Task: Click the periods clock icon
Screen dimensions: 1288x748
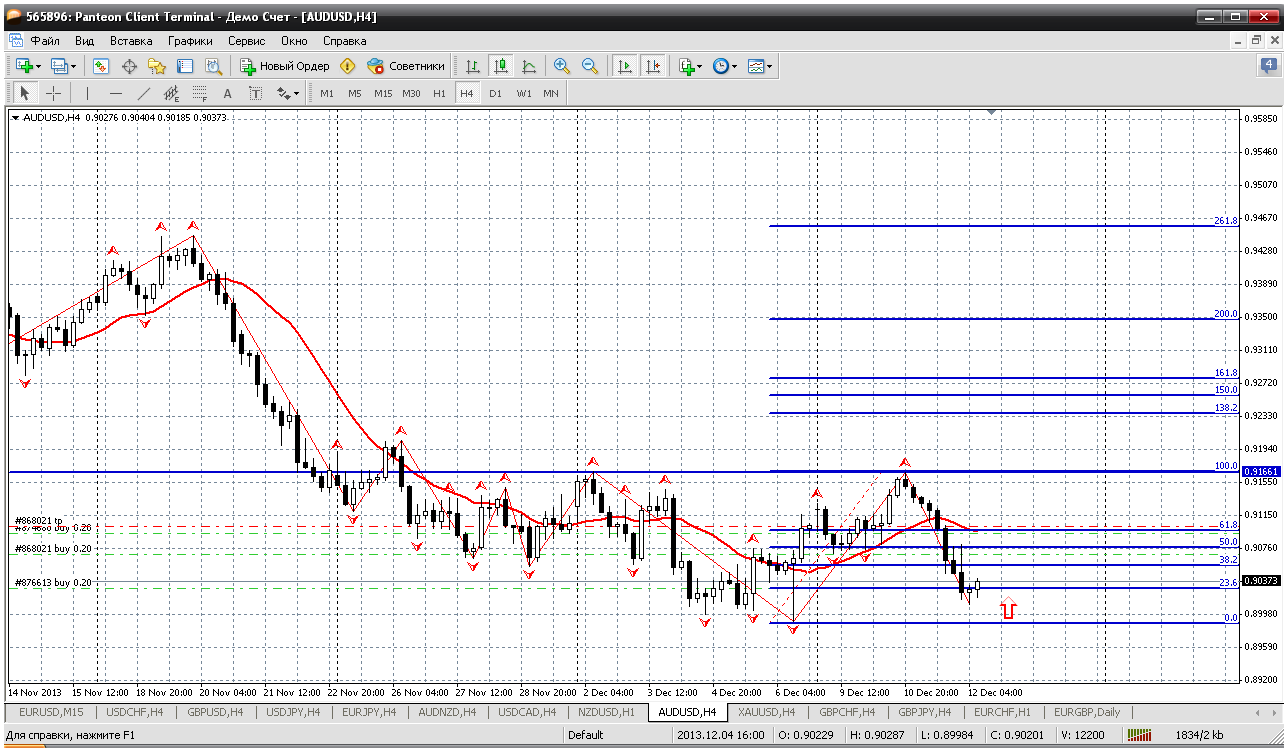Action: (721, 66)
